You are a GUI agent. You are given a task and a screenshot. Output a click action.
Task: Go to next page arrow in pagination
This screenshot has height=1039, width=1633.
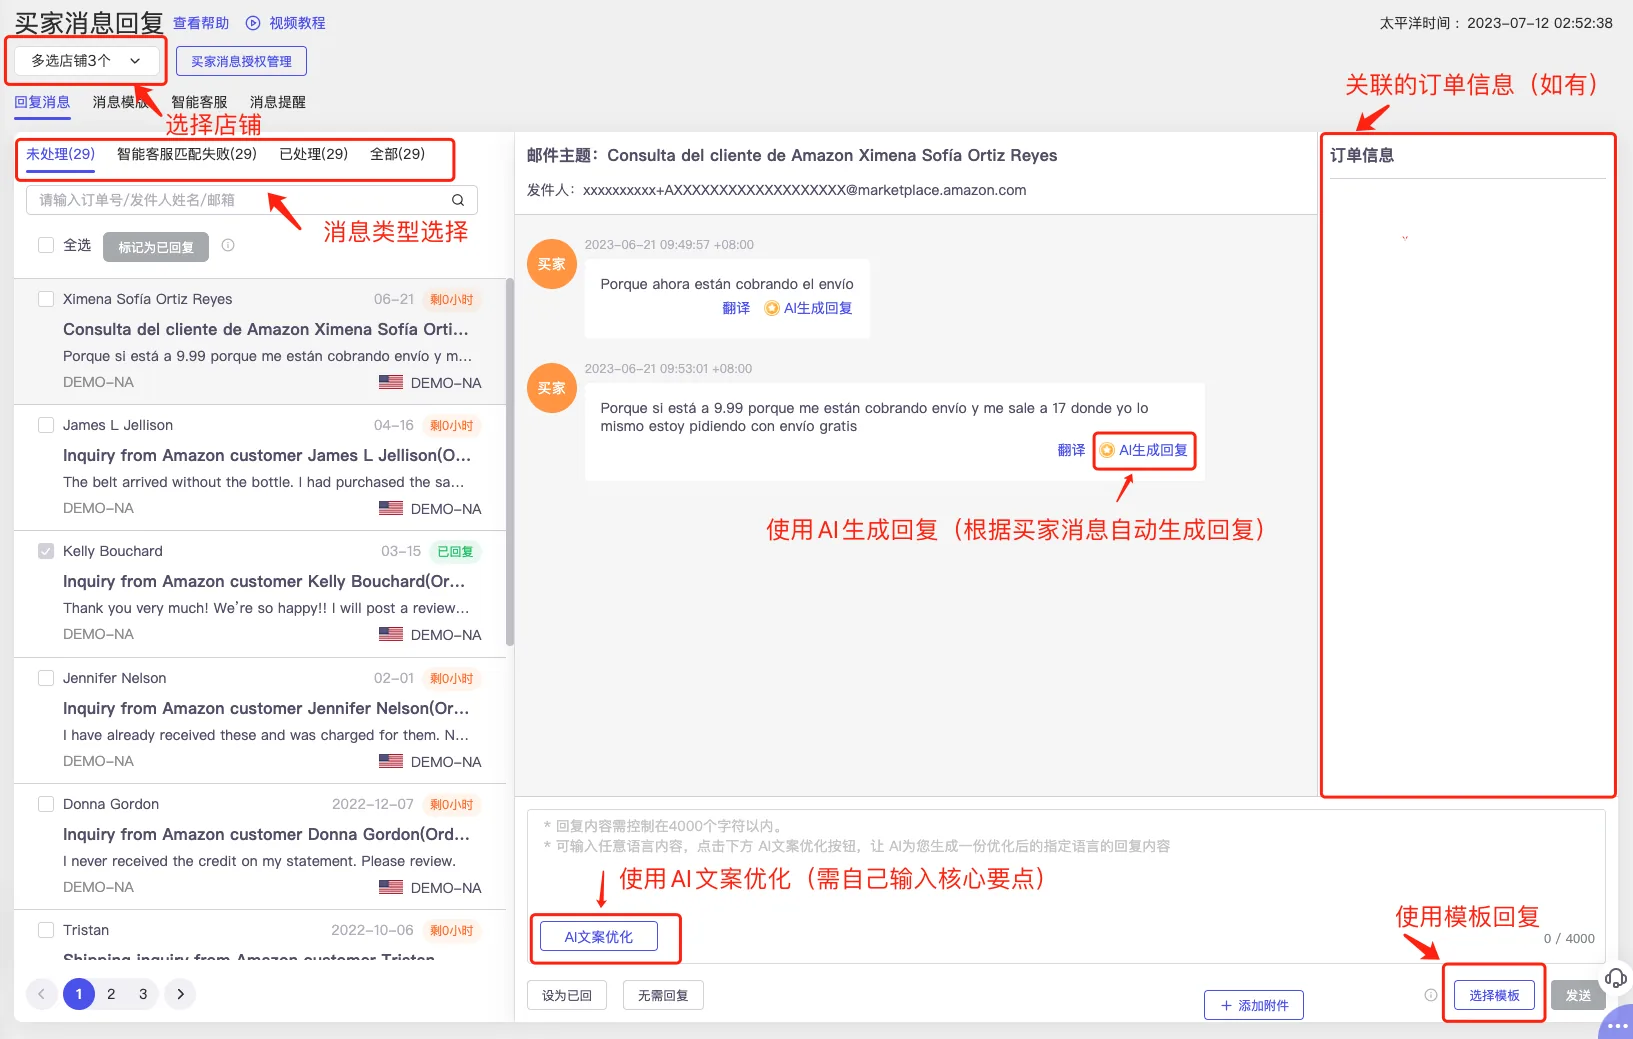180,994
